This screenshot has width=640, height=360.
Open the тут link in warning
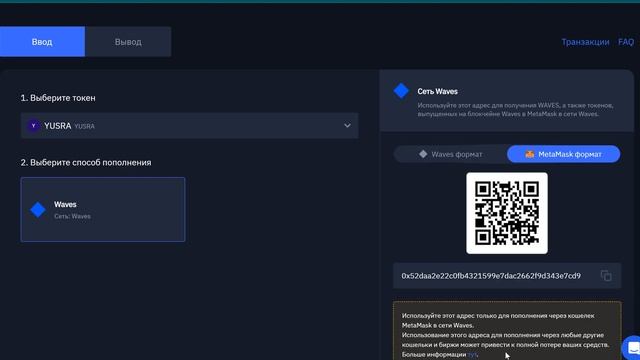472,354
